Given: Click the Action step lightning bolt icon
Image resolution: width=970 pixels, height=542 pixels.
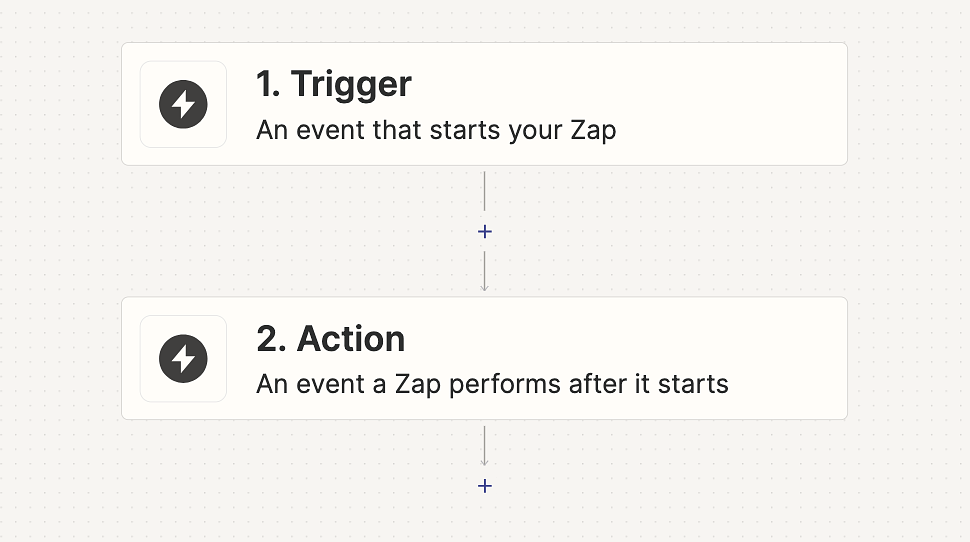Looking at the screenshot, I should click(183, 358).
